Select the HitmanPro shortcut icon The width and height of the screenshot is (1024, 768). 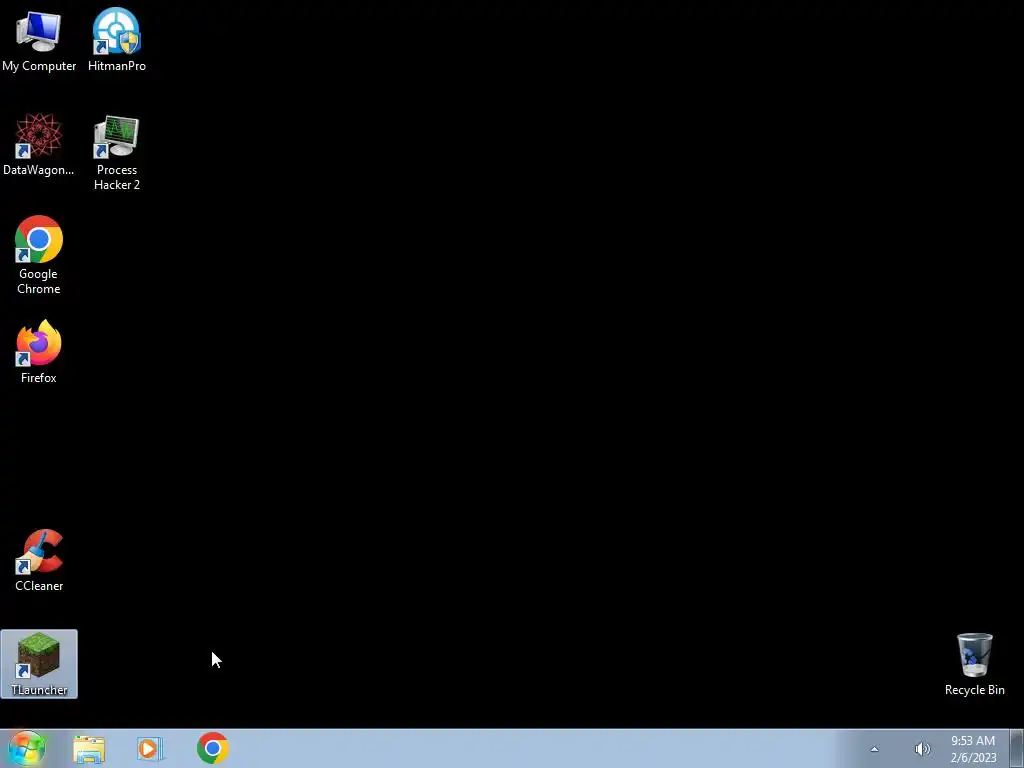coord(116,40)
